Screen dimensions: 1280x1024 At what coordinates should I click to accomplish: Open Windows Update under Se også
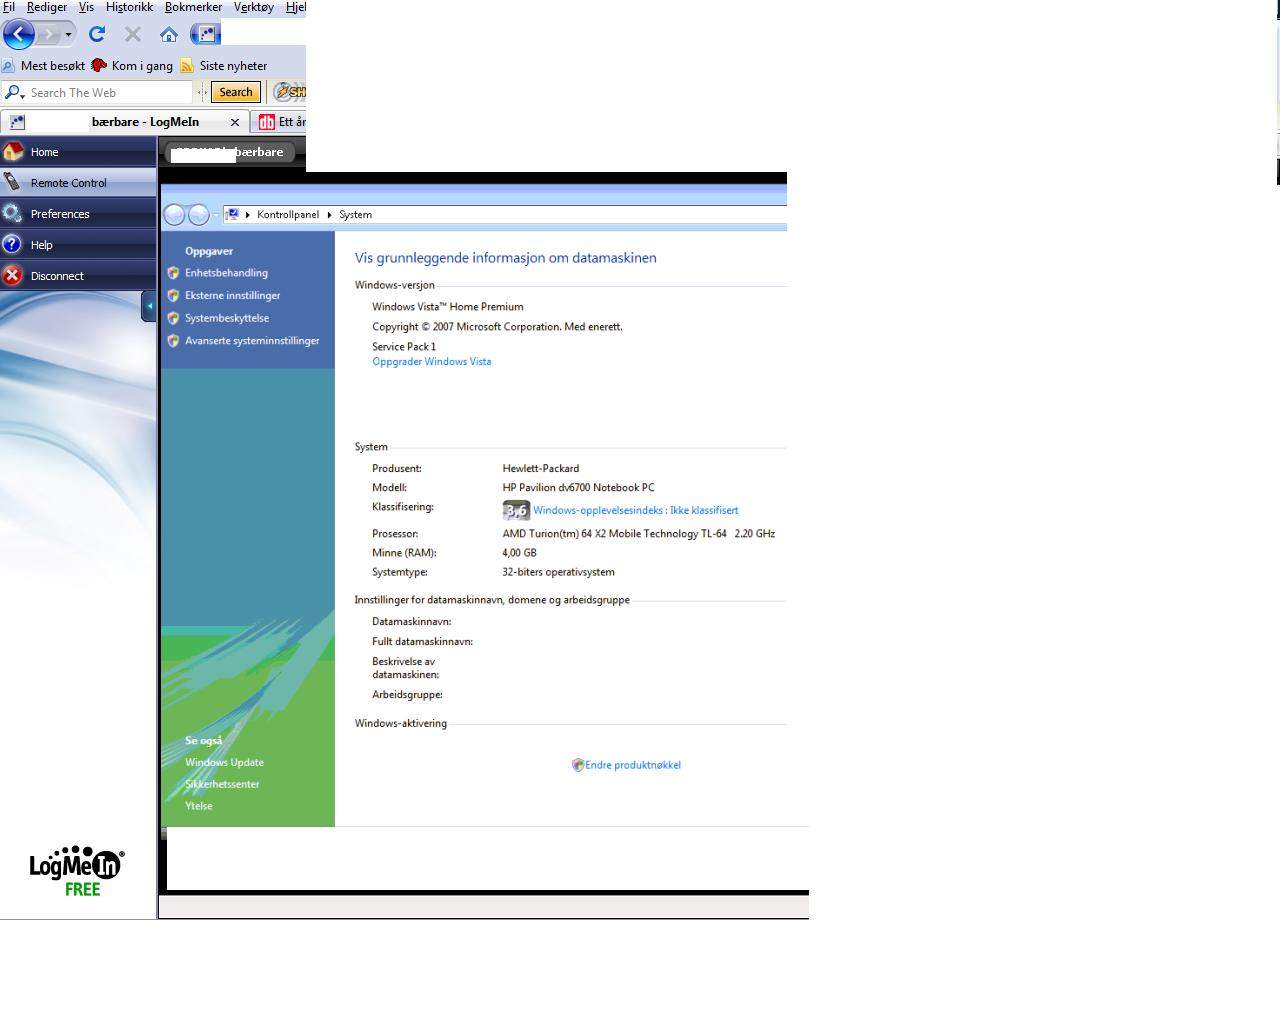click(224, 762)
